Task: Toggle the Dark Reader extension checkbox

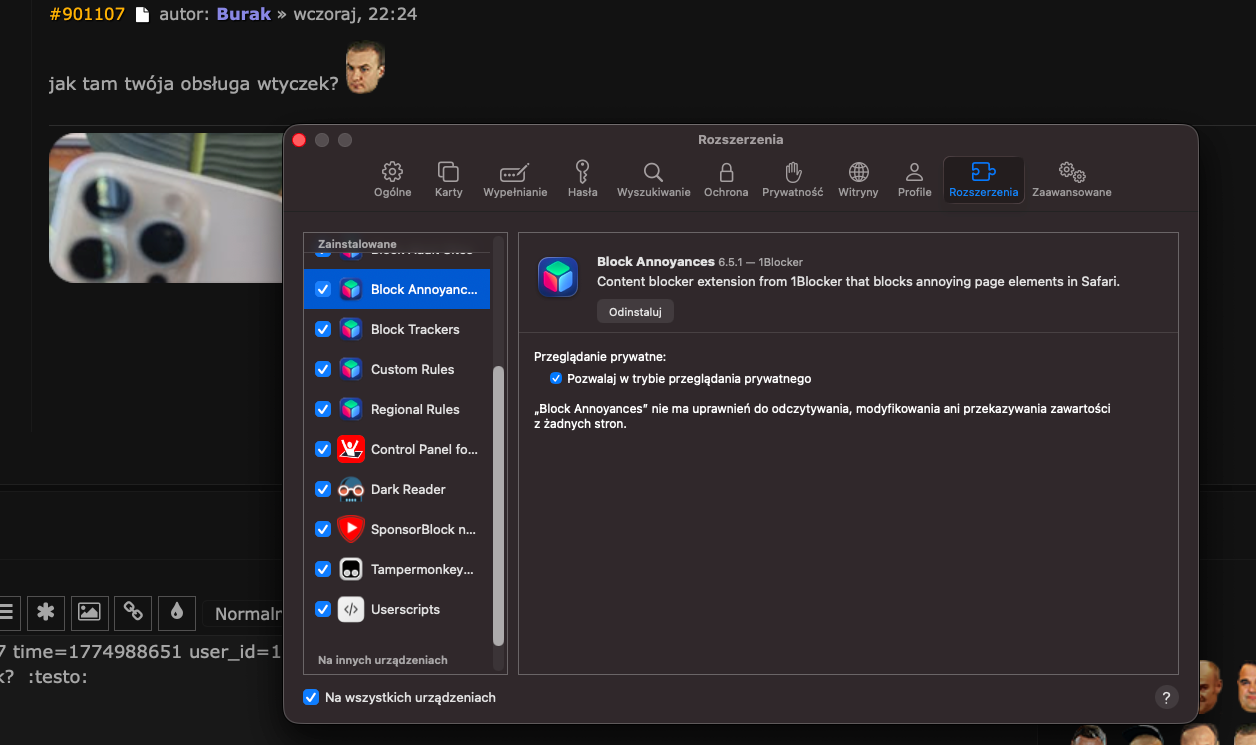Action: click(323, 489)
